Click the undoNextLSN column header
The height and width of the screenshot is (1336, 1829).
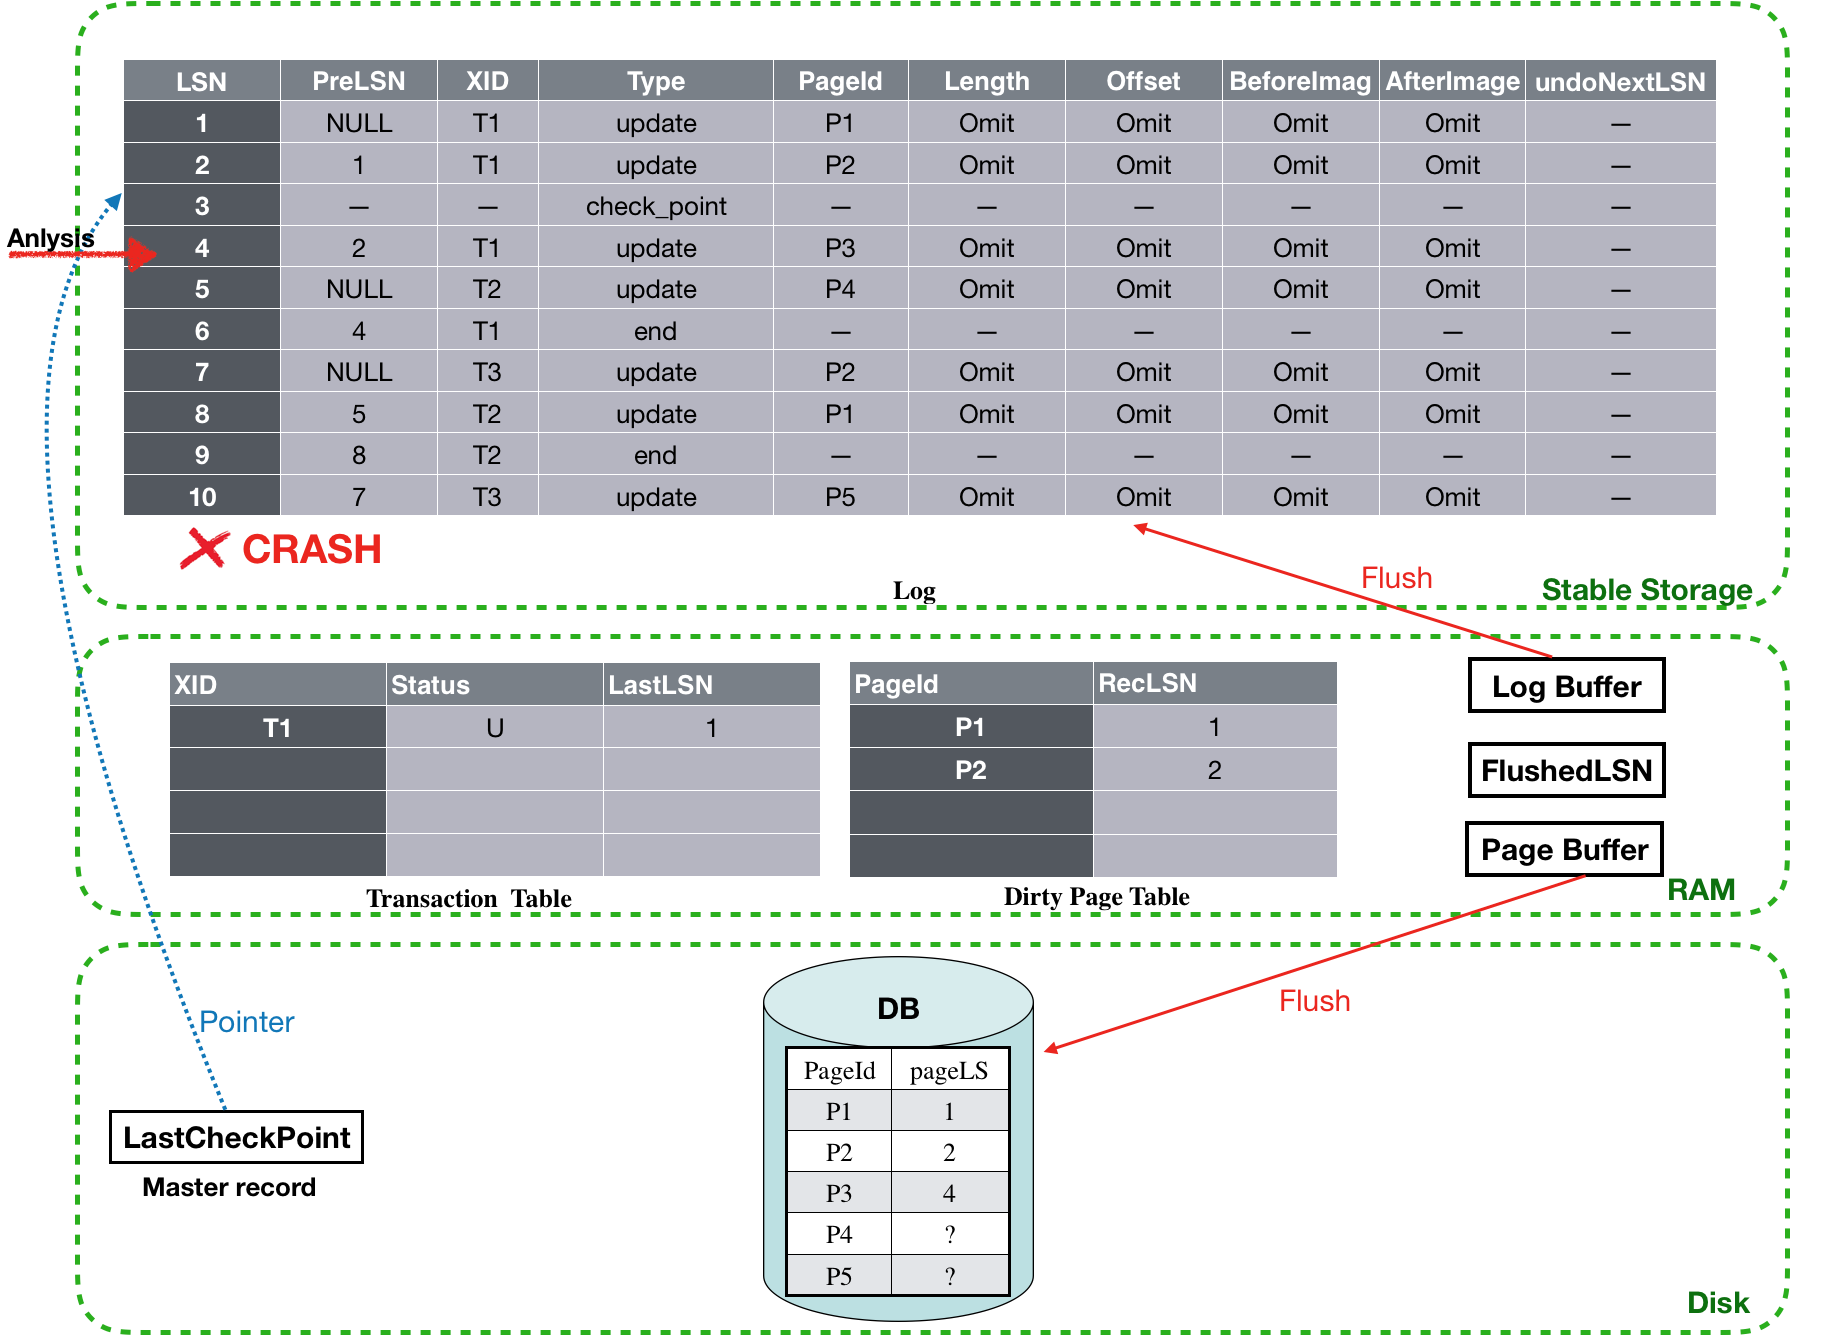[x=1620, y=81]
